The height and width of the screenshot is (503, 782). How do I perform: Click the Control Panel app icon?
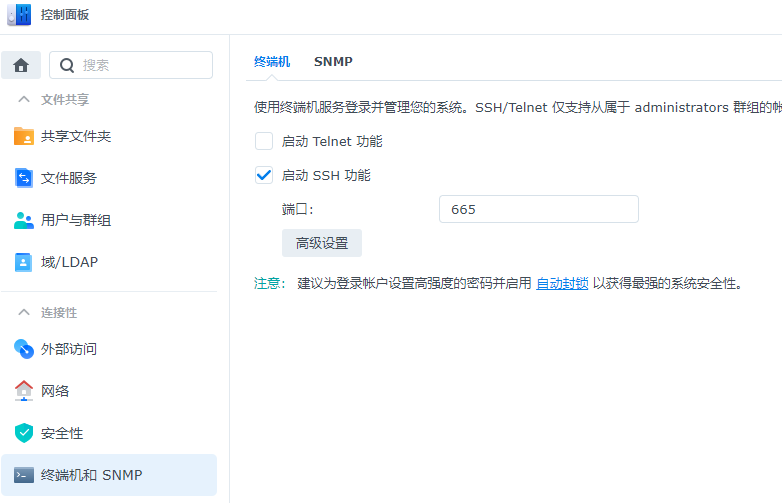pyautogui.click(x=19, y=15)
